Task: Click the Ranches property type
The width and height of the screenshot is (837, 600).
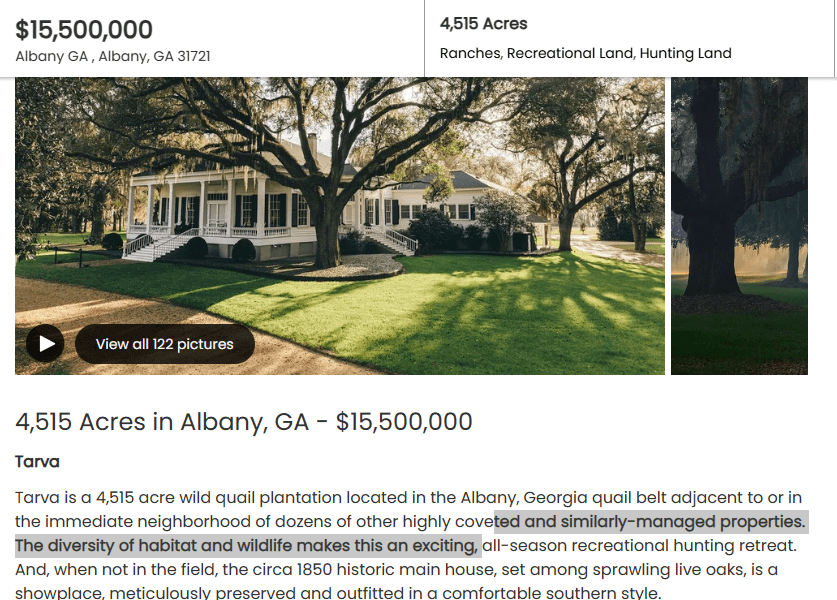Action: tap(470, 53)
